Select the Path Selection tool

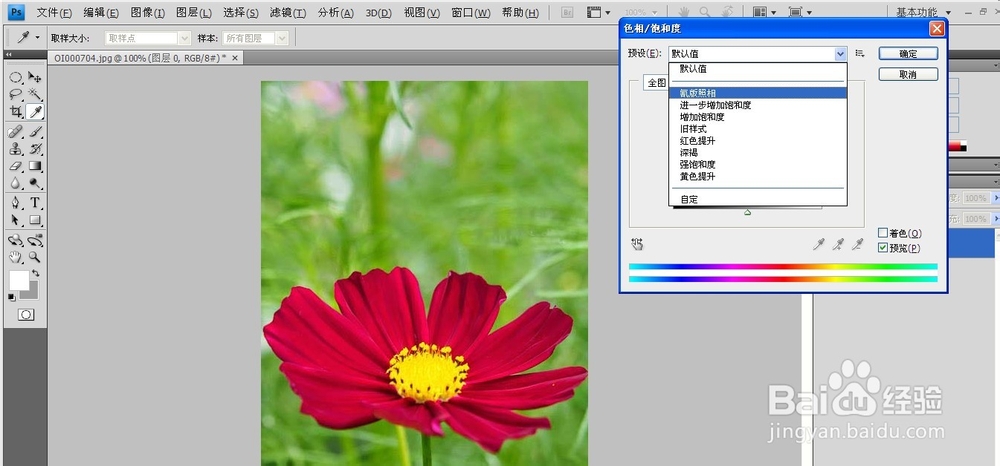pyautogui.click(x=16, y=221)
